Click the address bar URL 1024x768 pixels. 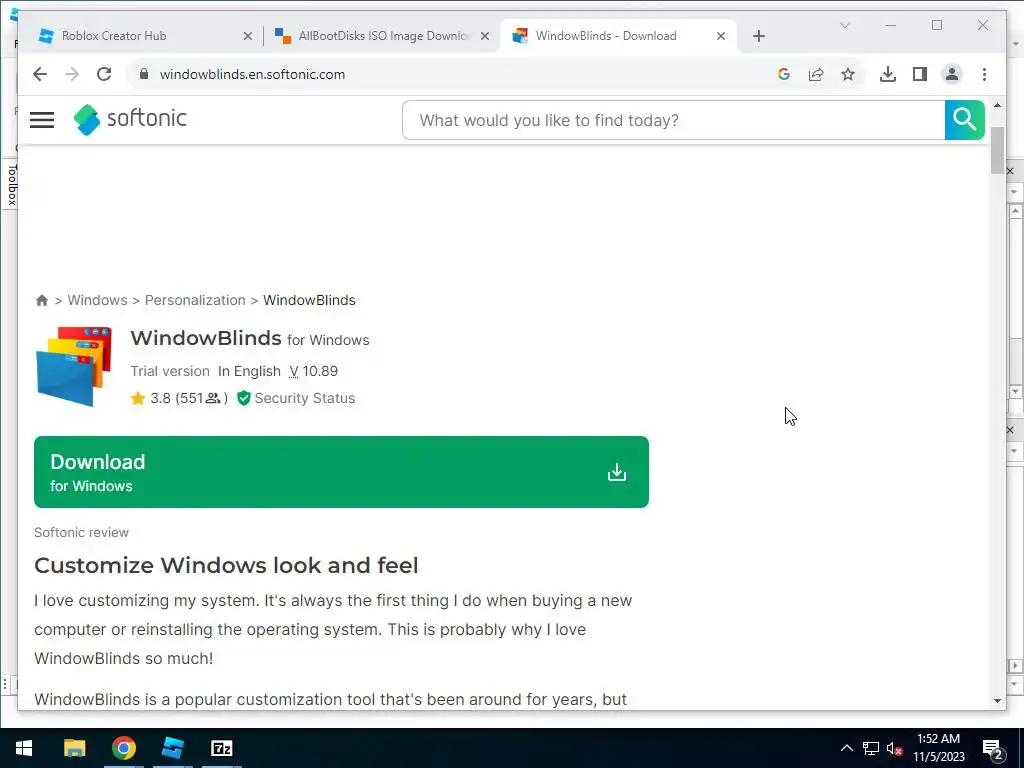point(252,74)
